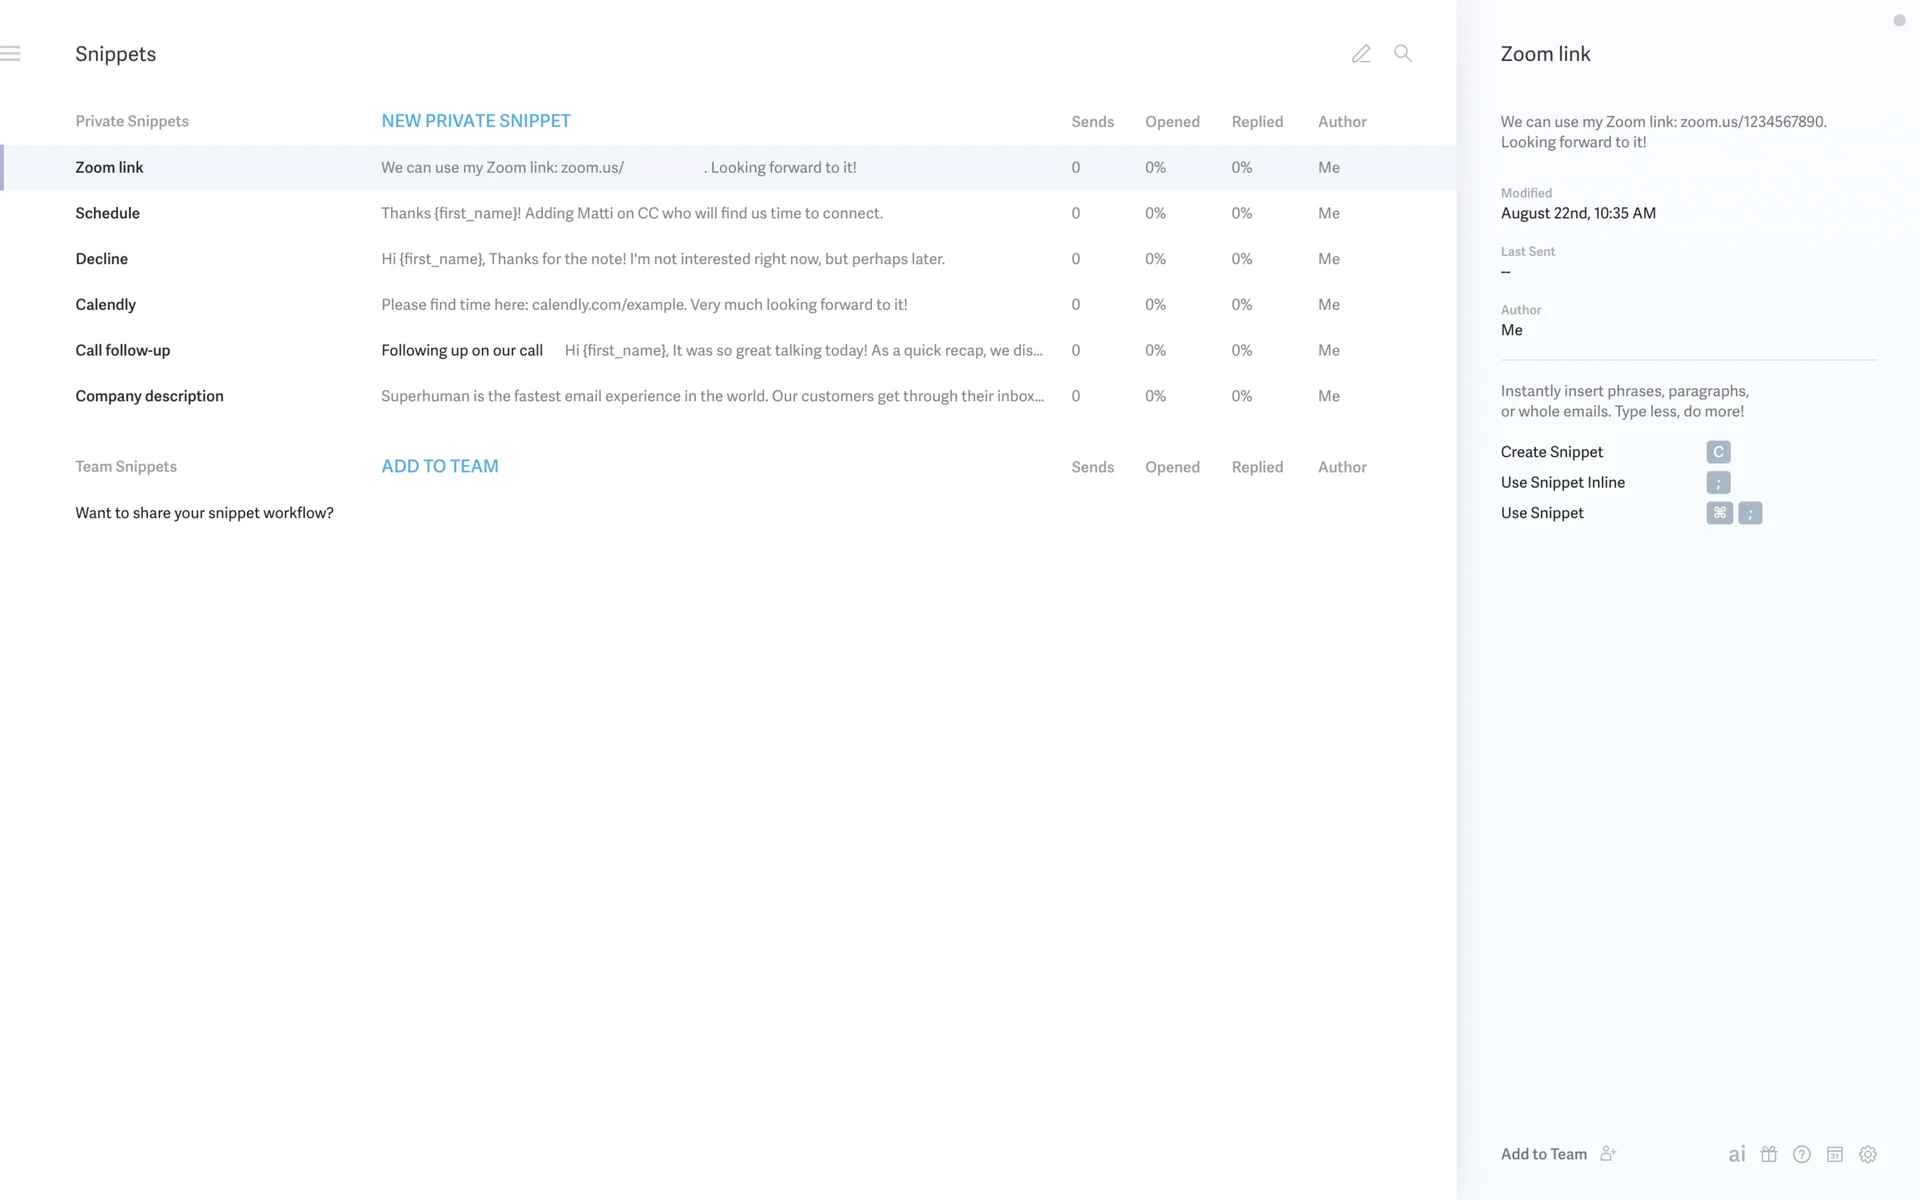
Task: Click the Zoom link snippet row
Action: [110, 168]
